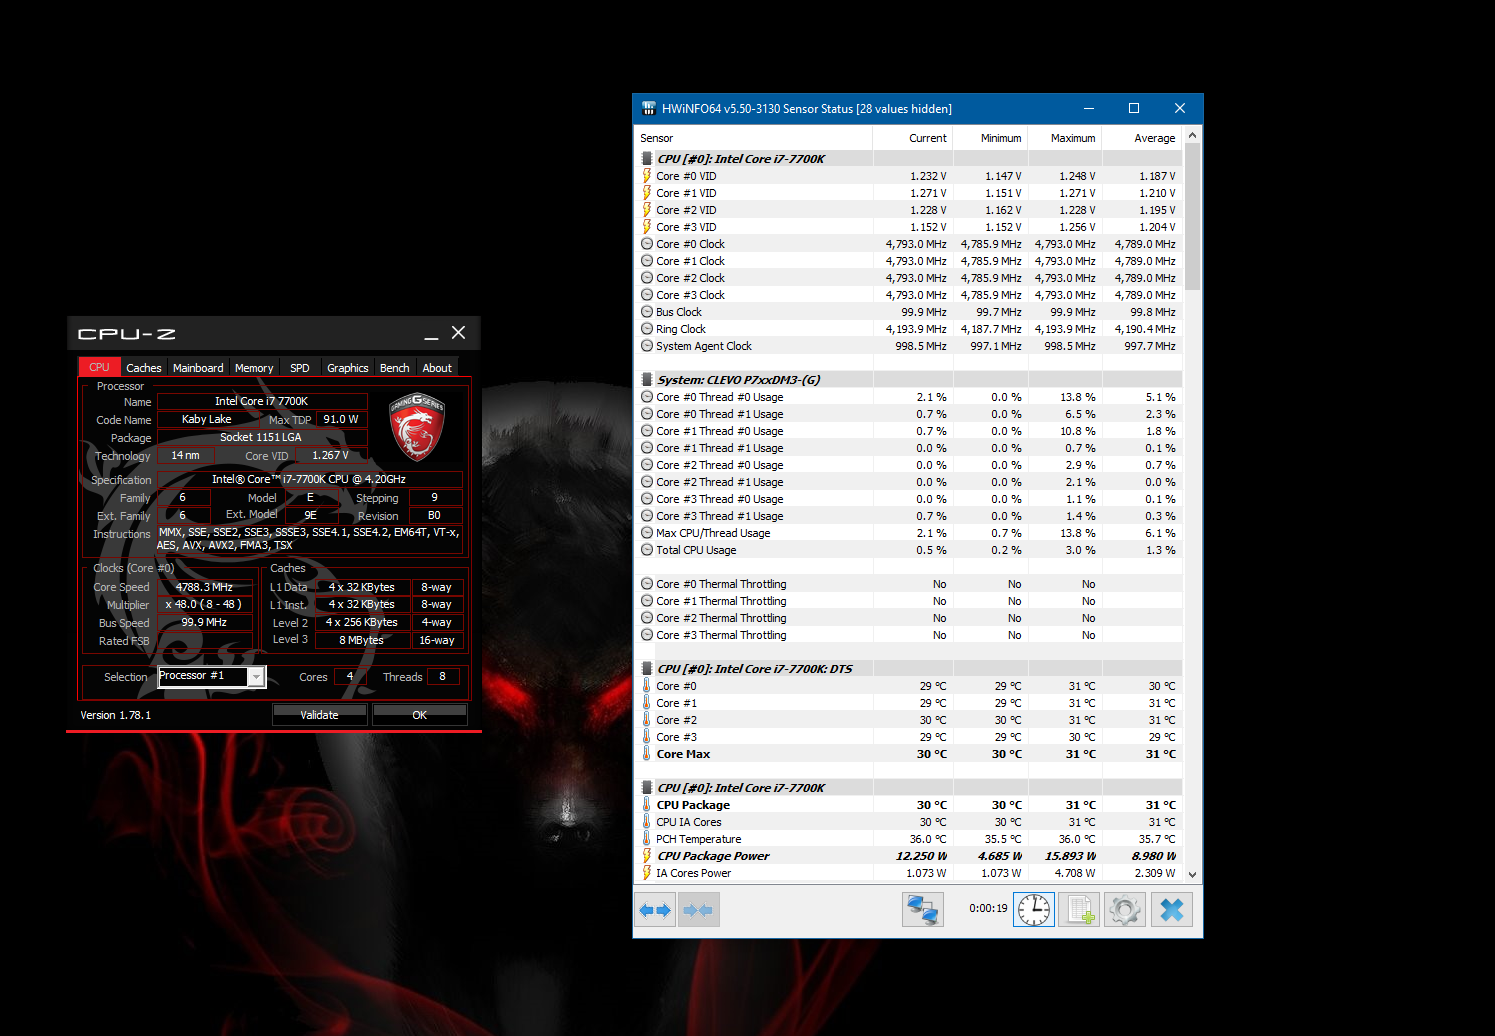Click the Core VID value 1.267 V

coord(330,455)
